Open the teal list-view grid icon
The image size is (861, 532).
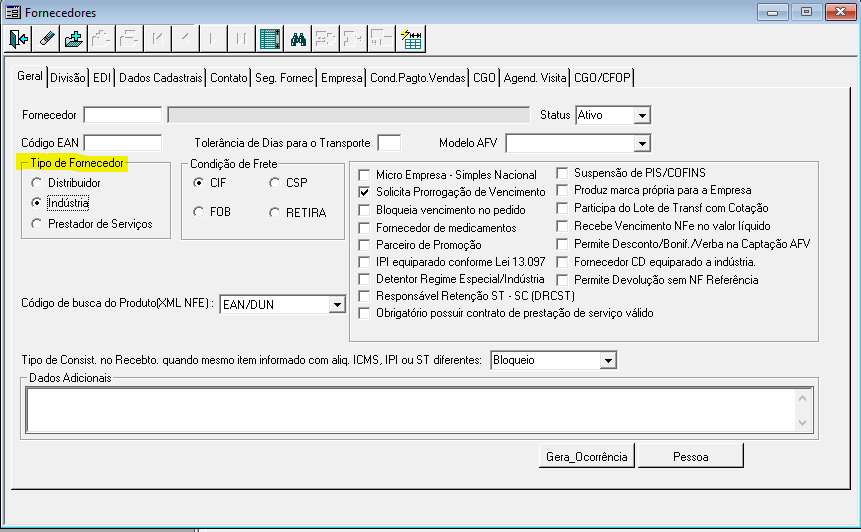(x=270, y=39)
